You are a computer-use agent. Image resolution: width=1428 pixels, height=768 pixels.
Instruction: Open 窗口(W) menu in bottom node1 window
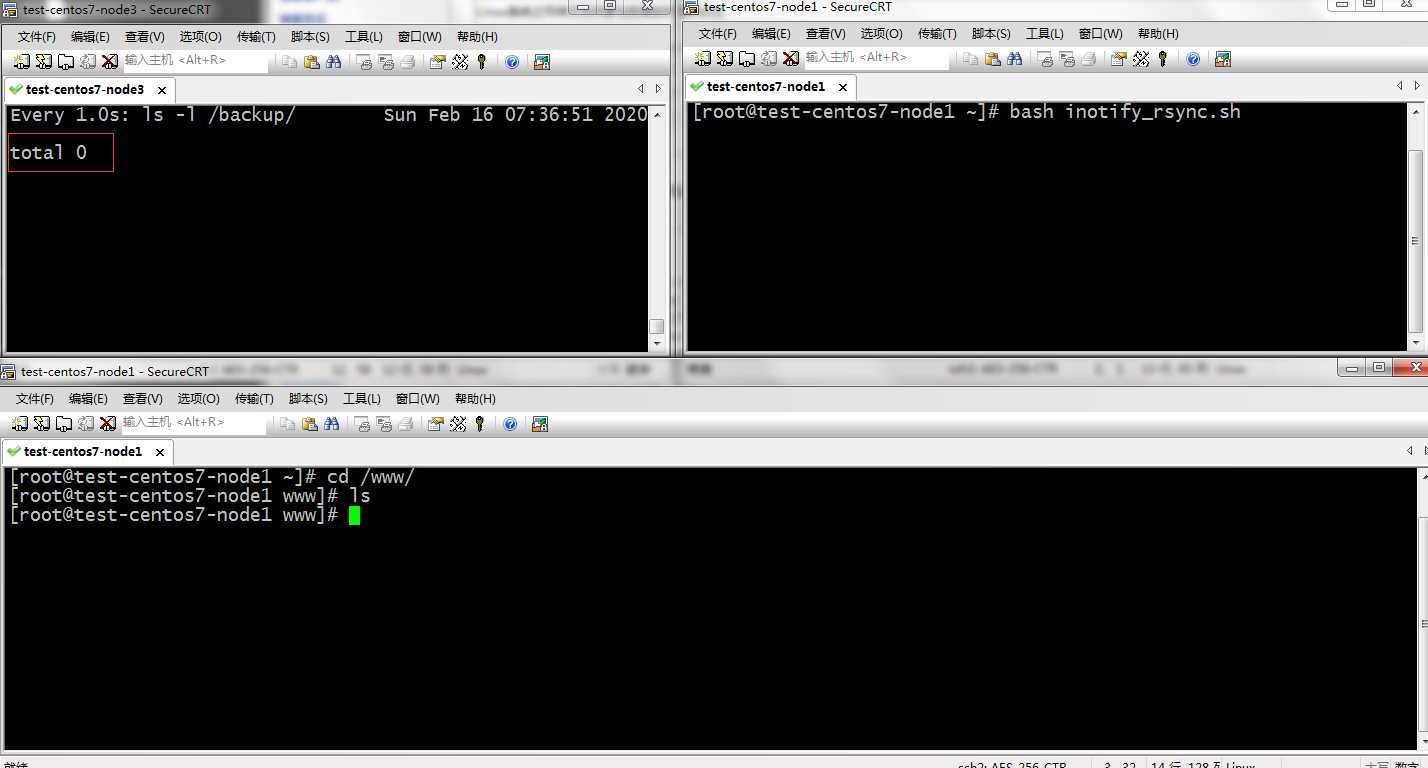click(x=417, y=399)
